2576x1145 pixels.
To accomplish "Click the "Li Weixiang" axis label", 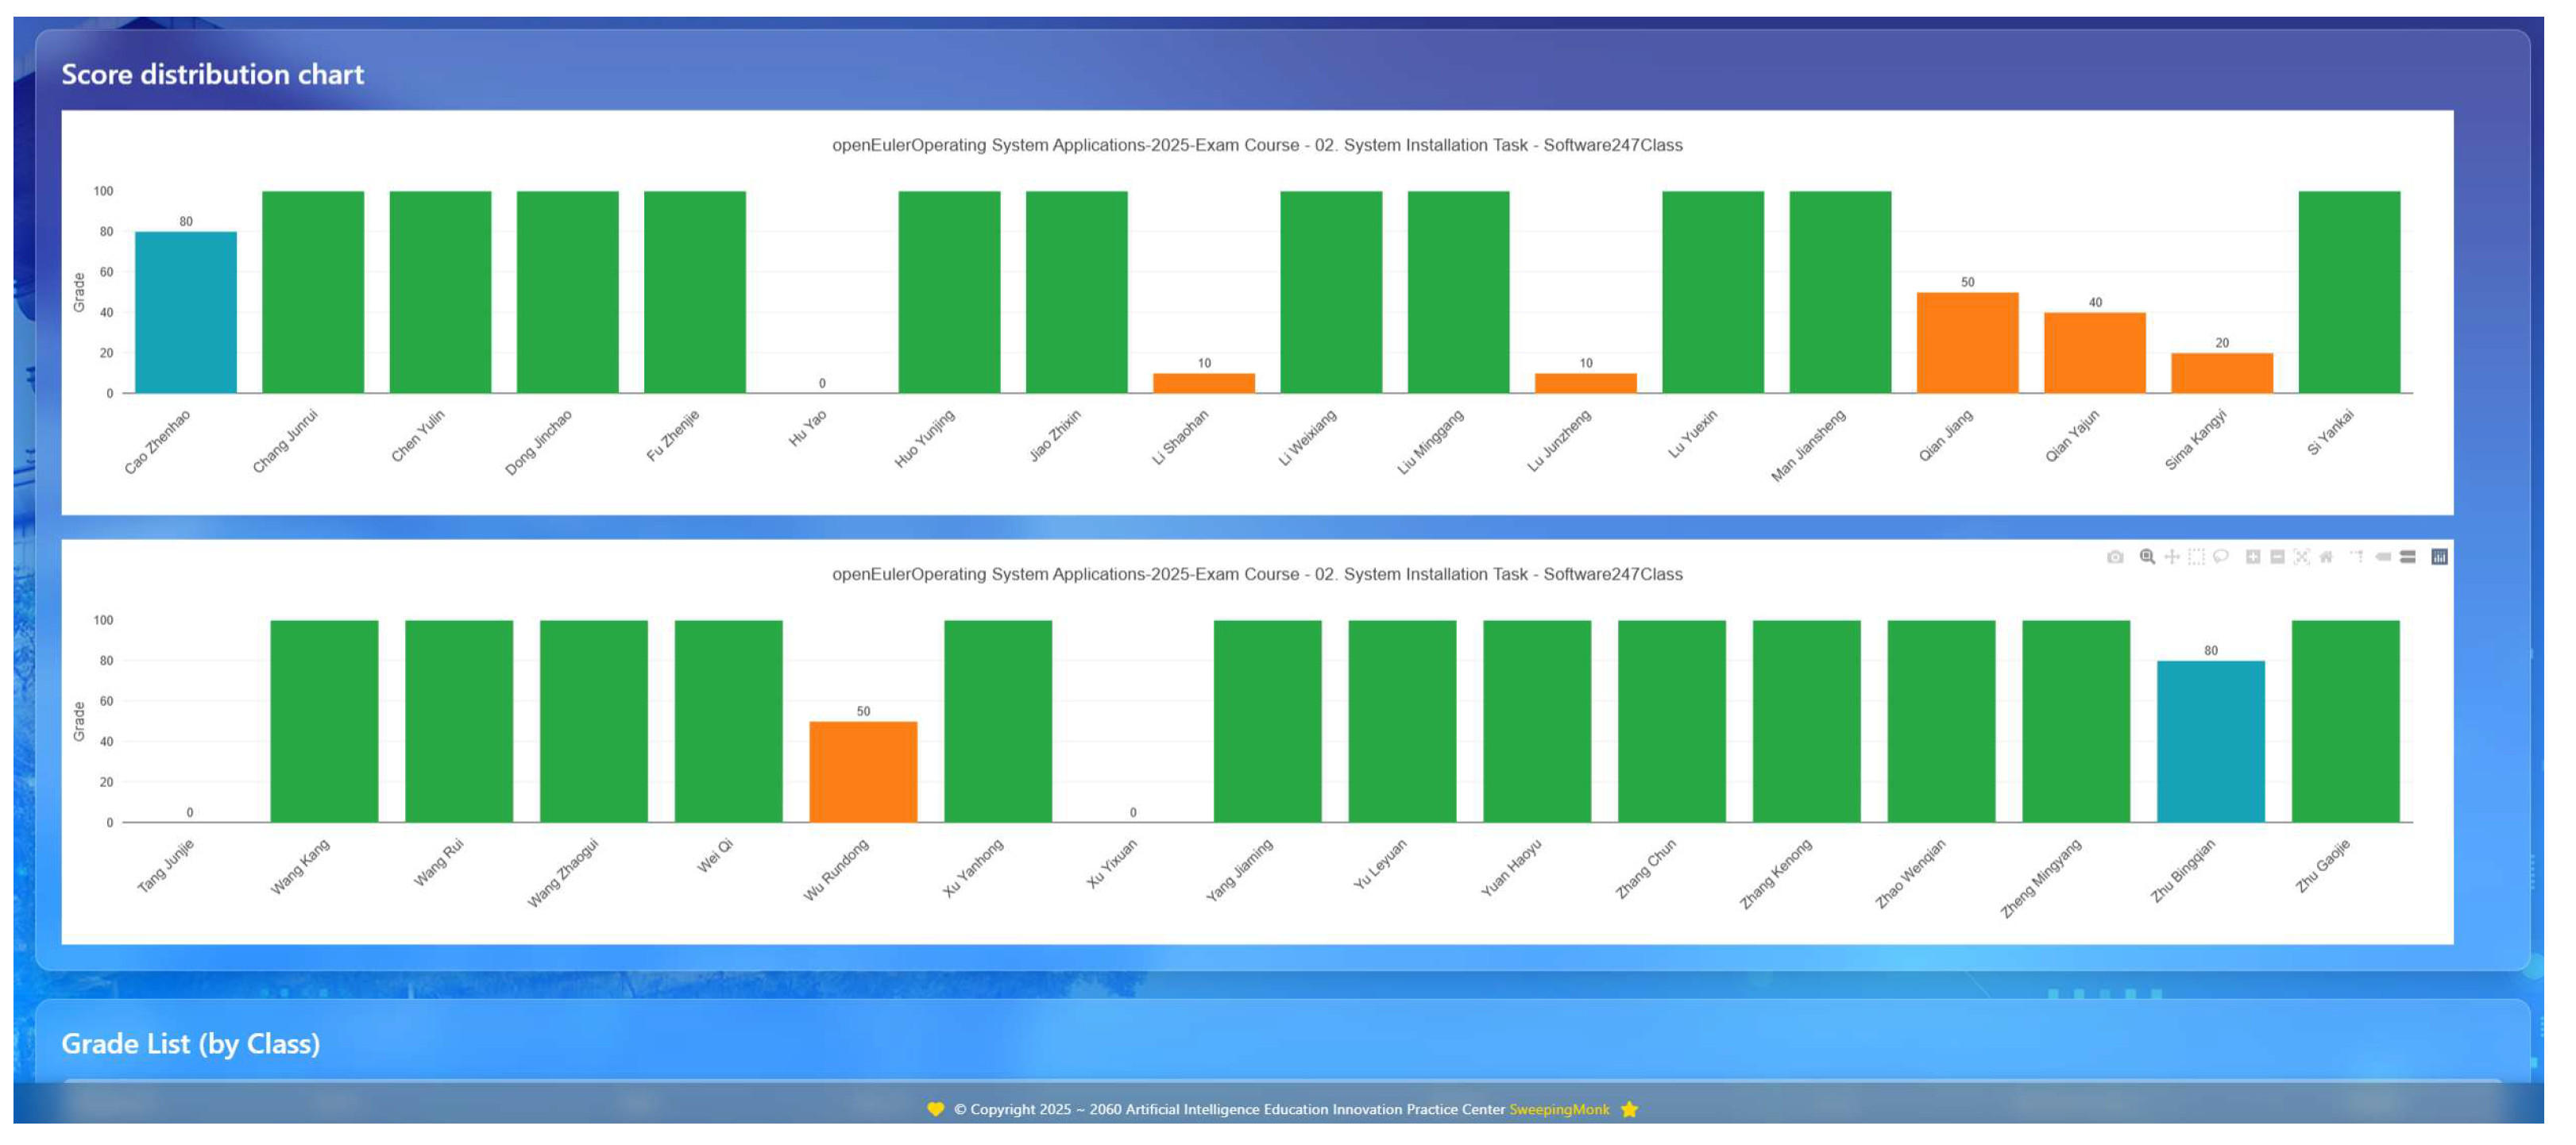I will pyautogui.click(x=1308, y=437).
